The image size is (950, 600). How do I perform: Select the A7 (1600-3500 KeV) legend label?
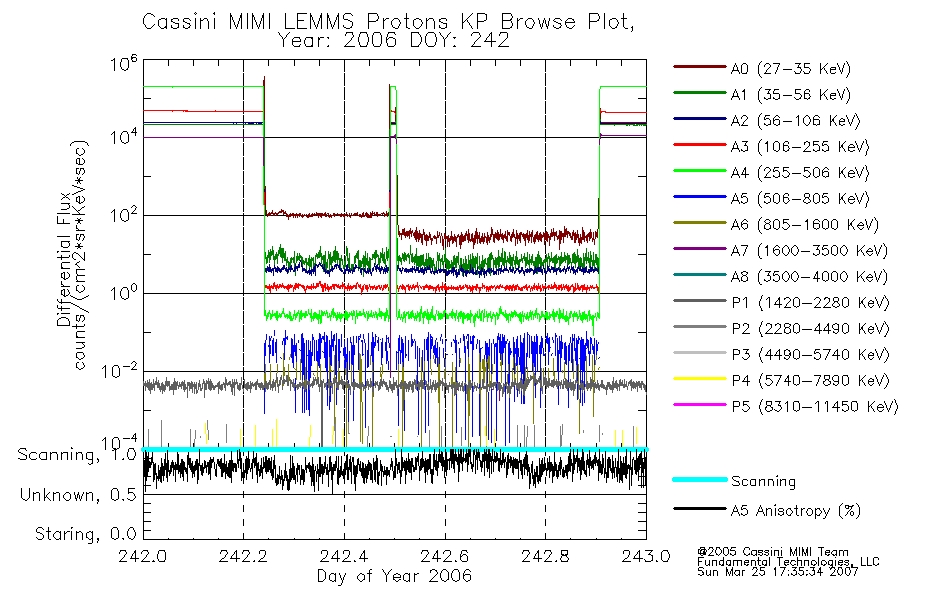coord(809,250)
